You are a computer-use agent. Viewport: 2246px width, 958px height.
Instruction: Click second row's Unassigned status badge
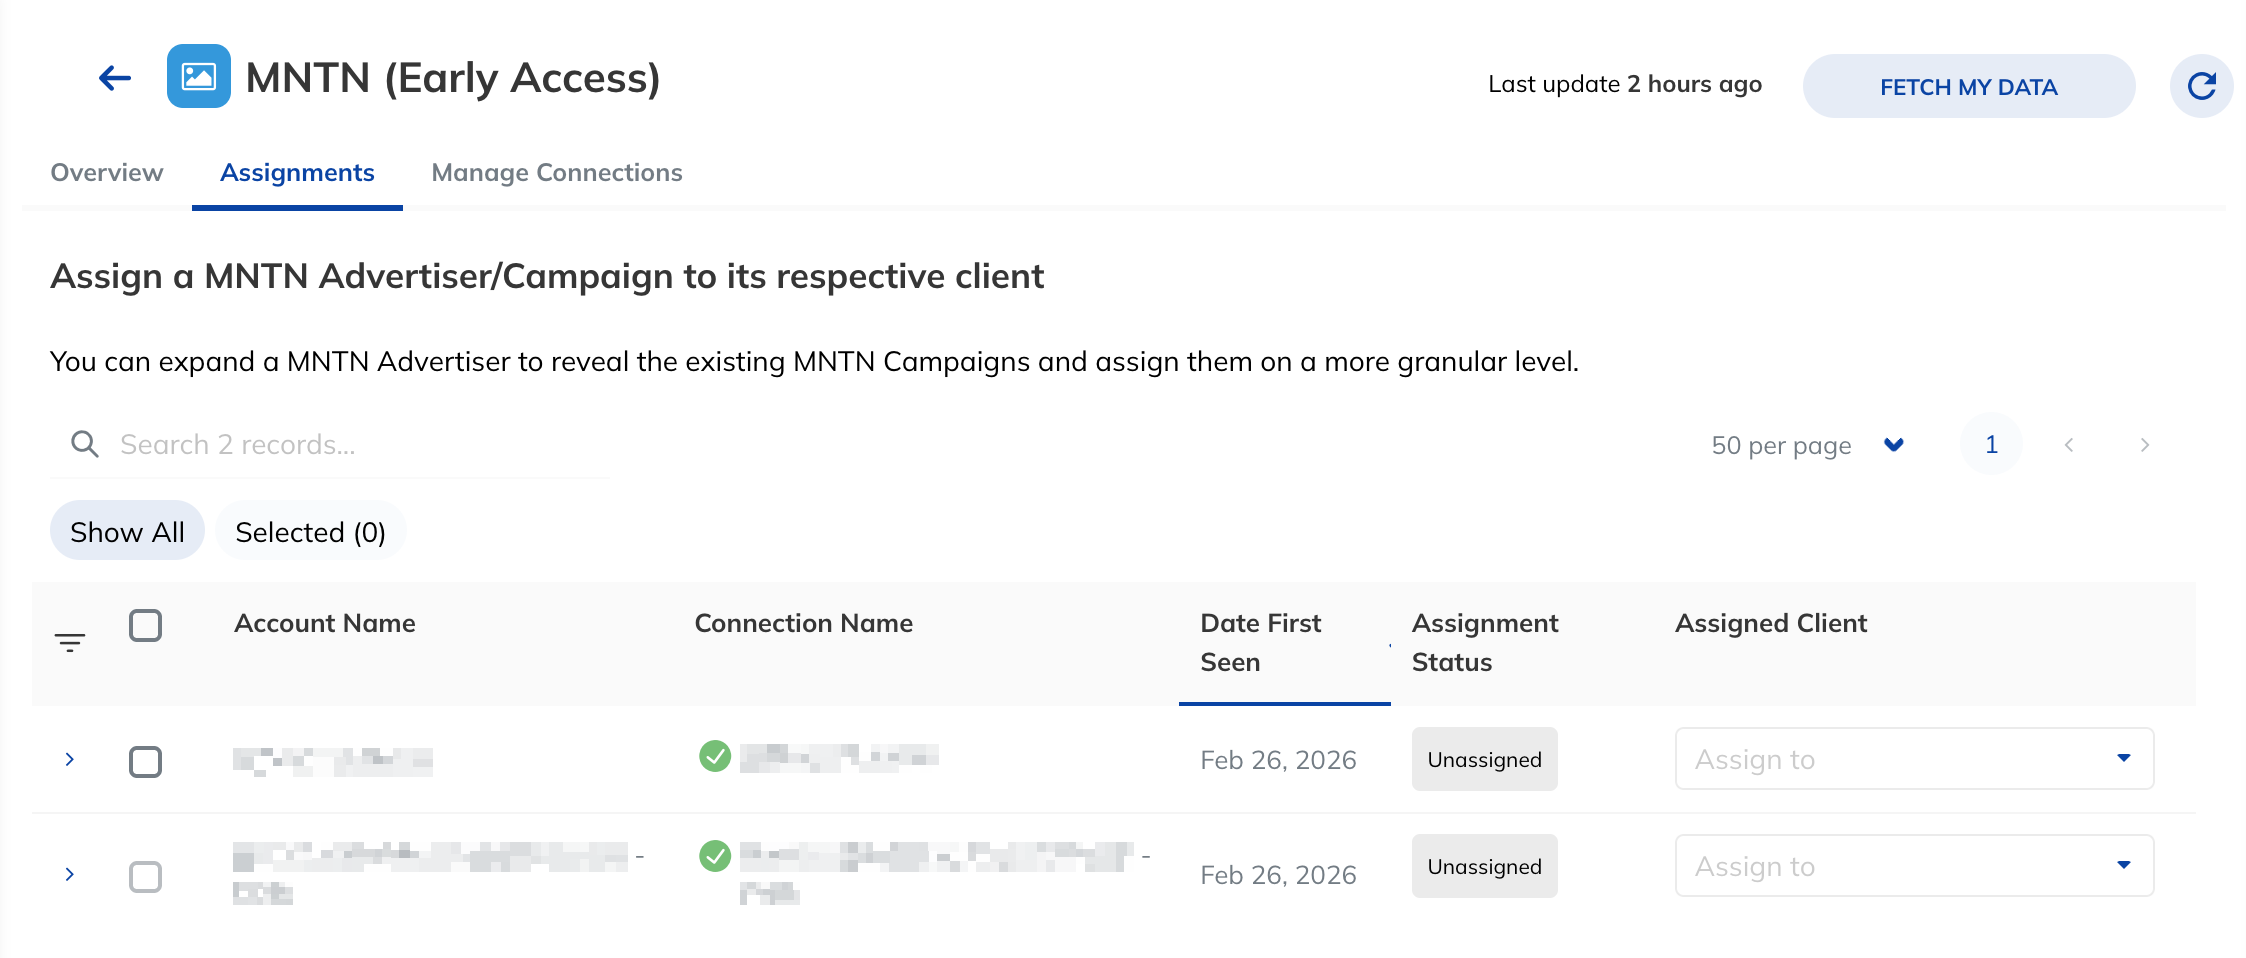tap(1484, 866)
